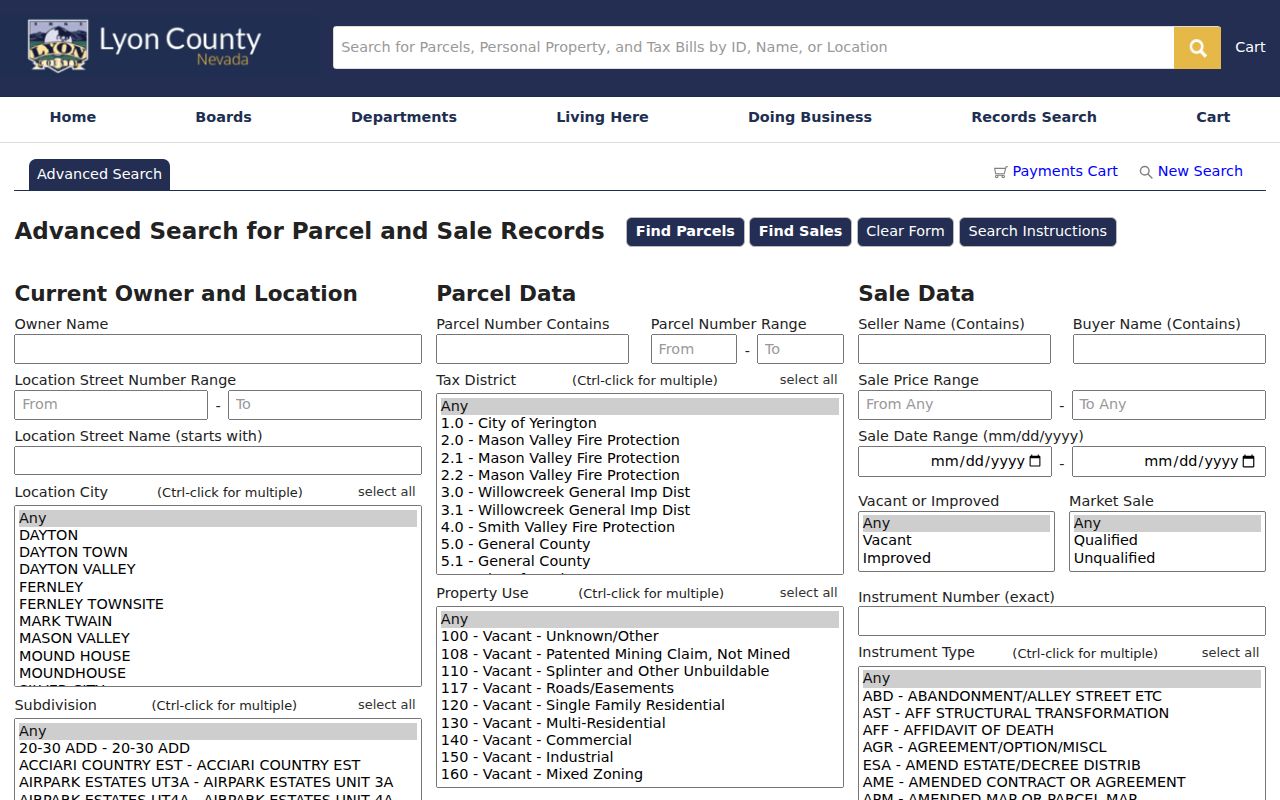
Task: Click the Parcel Number Contains field
Action: tap(532, 349)
